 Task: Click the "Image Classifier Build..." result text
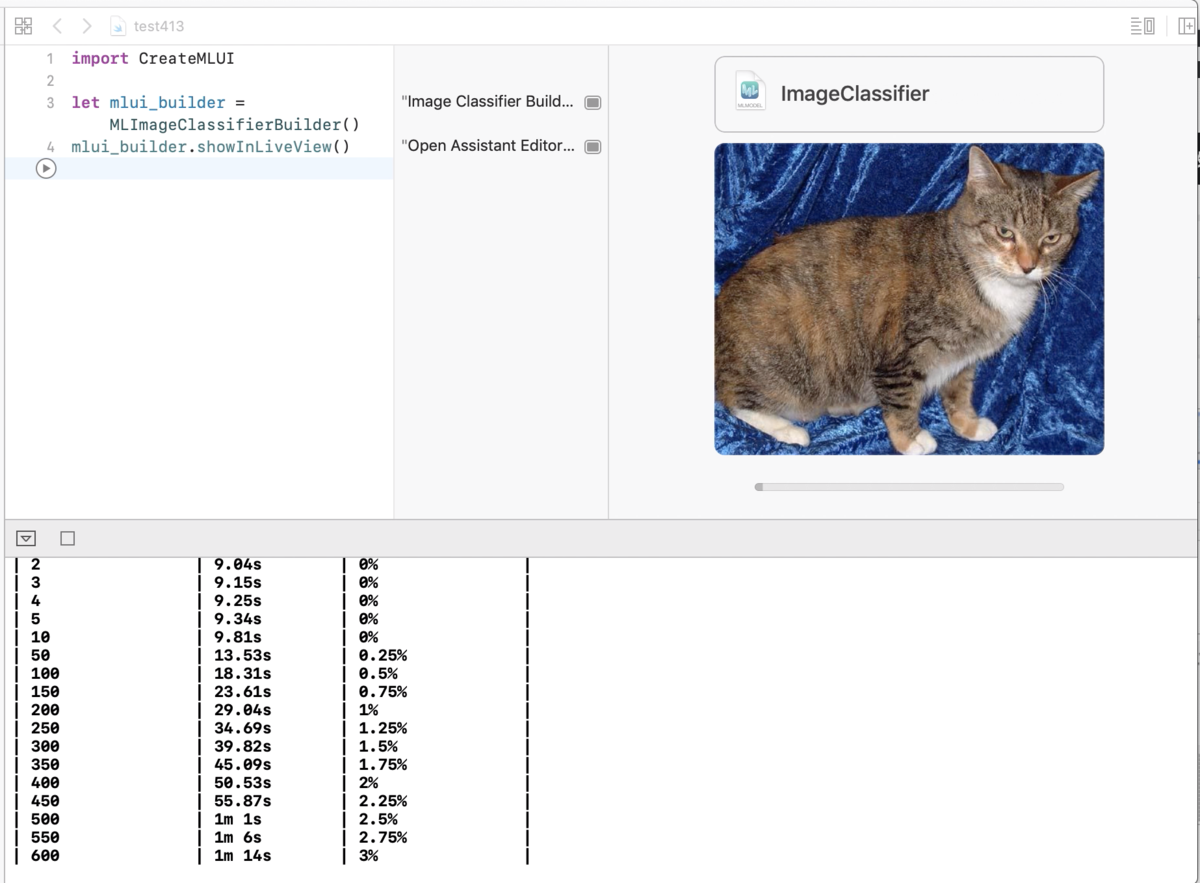click(488, 102)
